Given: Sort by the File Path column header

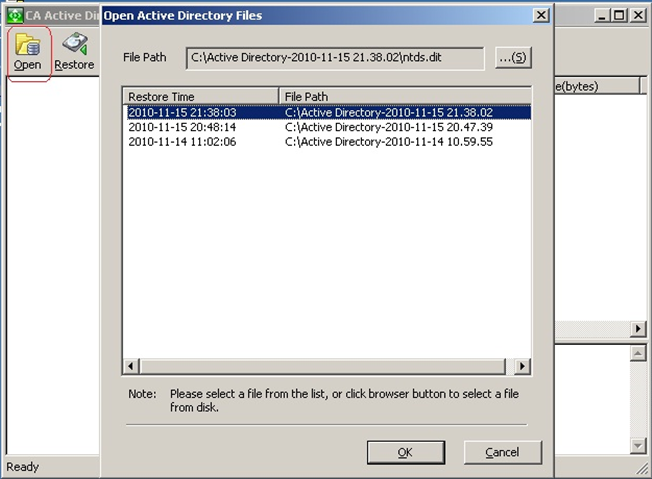Looking at the screenshot, I should [x=405, y=96].
